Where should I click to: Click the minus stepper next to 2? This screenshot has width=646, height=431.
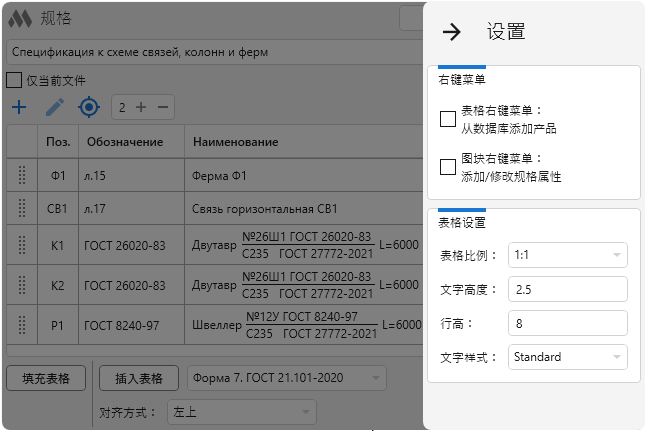(163, 107)
